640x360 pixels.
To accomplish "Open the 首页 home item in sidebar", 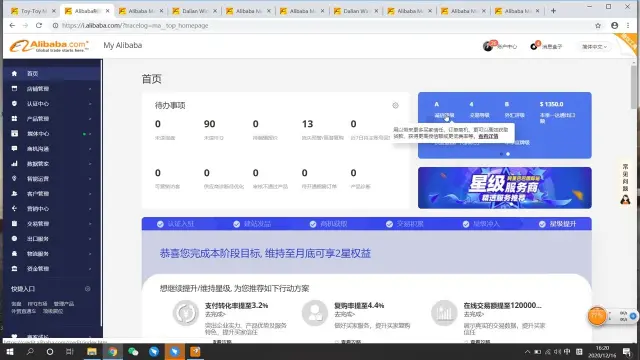I will pos(52,73).
